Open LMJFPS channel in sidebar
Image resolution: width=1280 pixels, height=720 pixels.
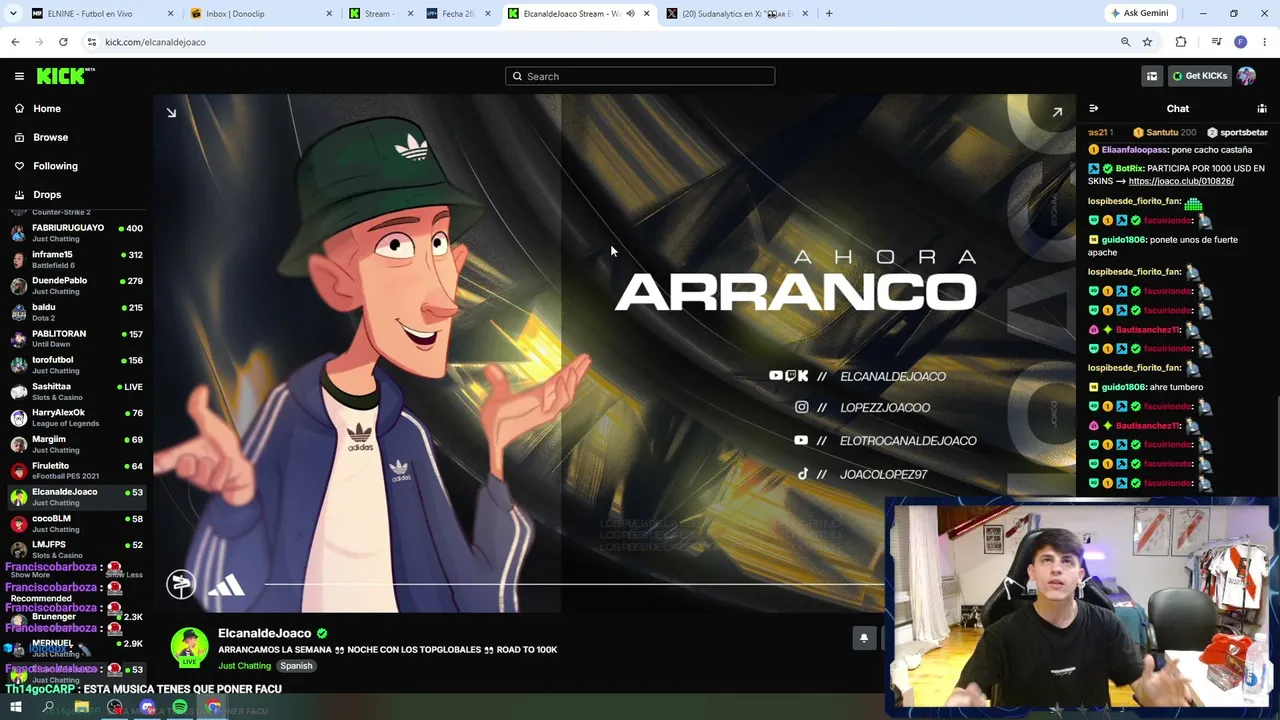tap(76, 550)
